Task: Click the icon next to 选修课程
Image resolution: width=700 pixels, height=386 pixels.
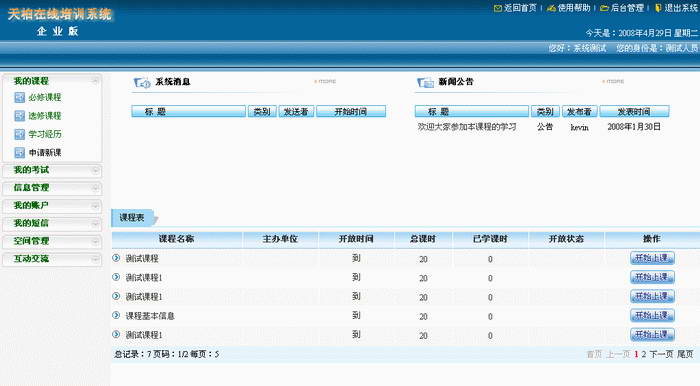Action: tap(20, 116)
